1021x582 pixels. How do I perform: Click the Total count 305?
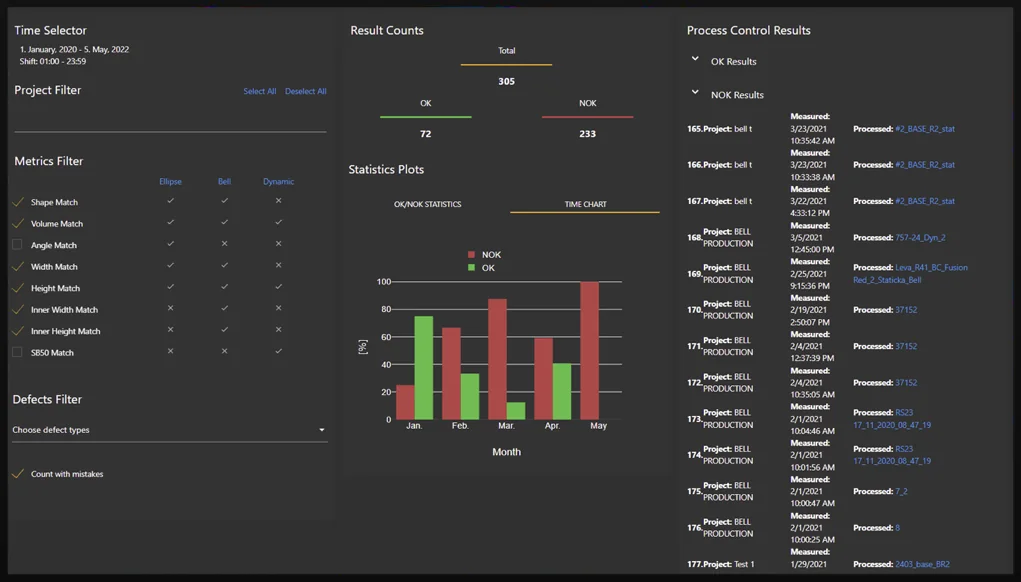(507, 81)
